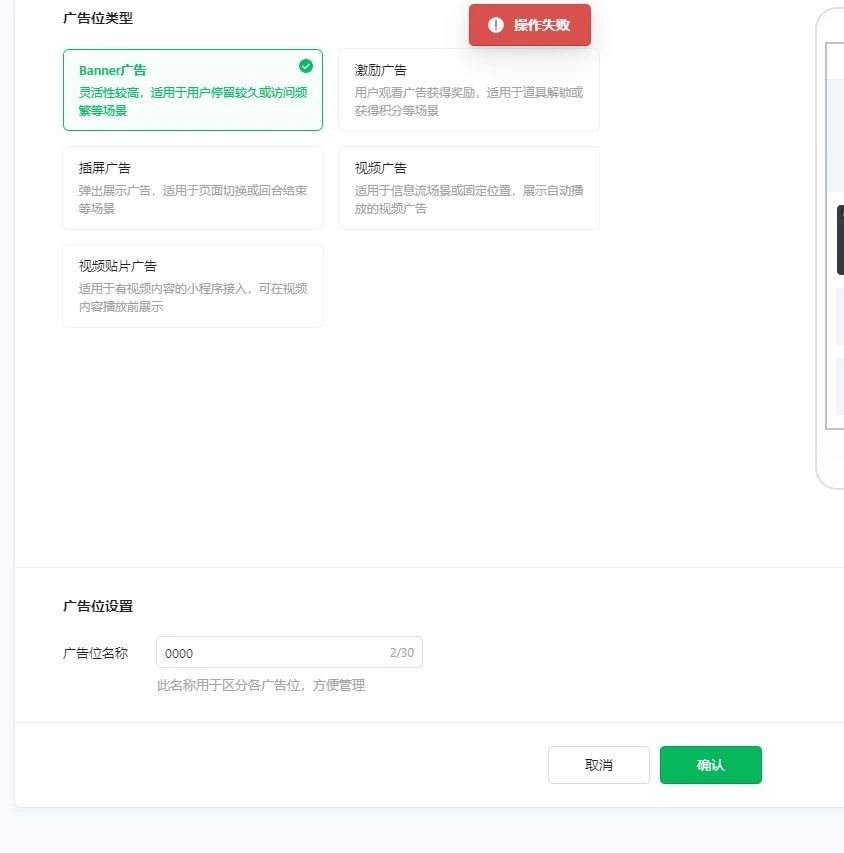
Task: Click the 取消 button
Action: click(599, 765)
